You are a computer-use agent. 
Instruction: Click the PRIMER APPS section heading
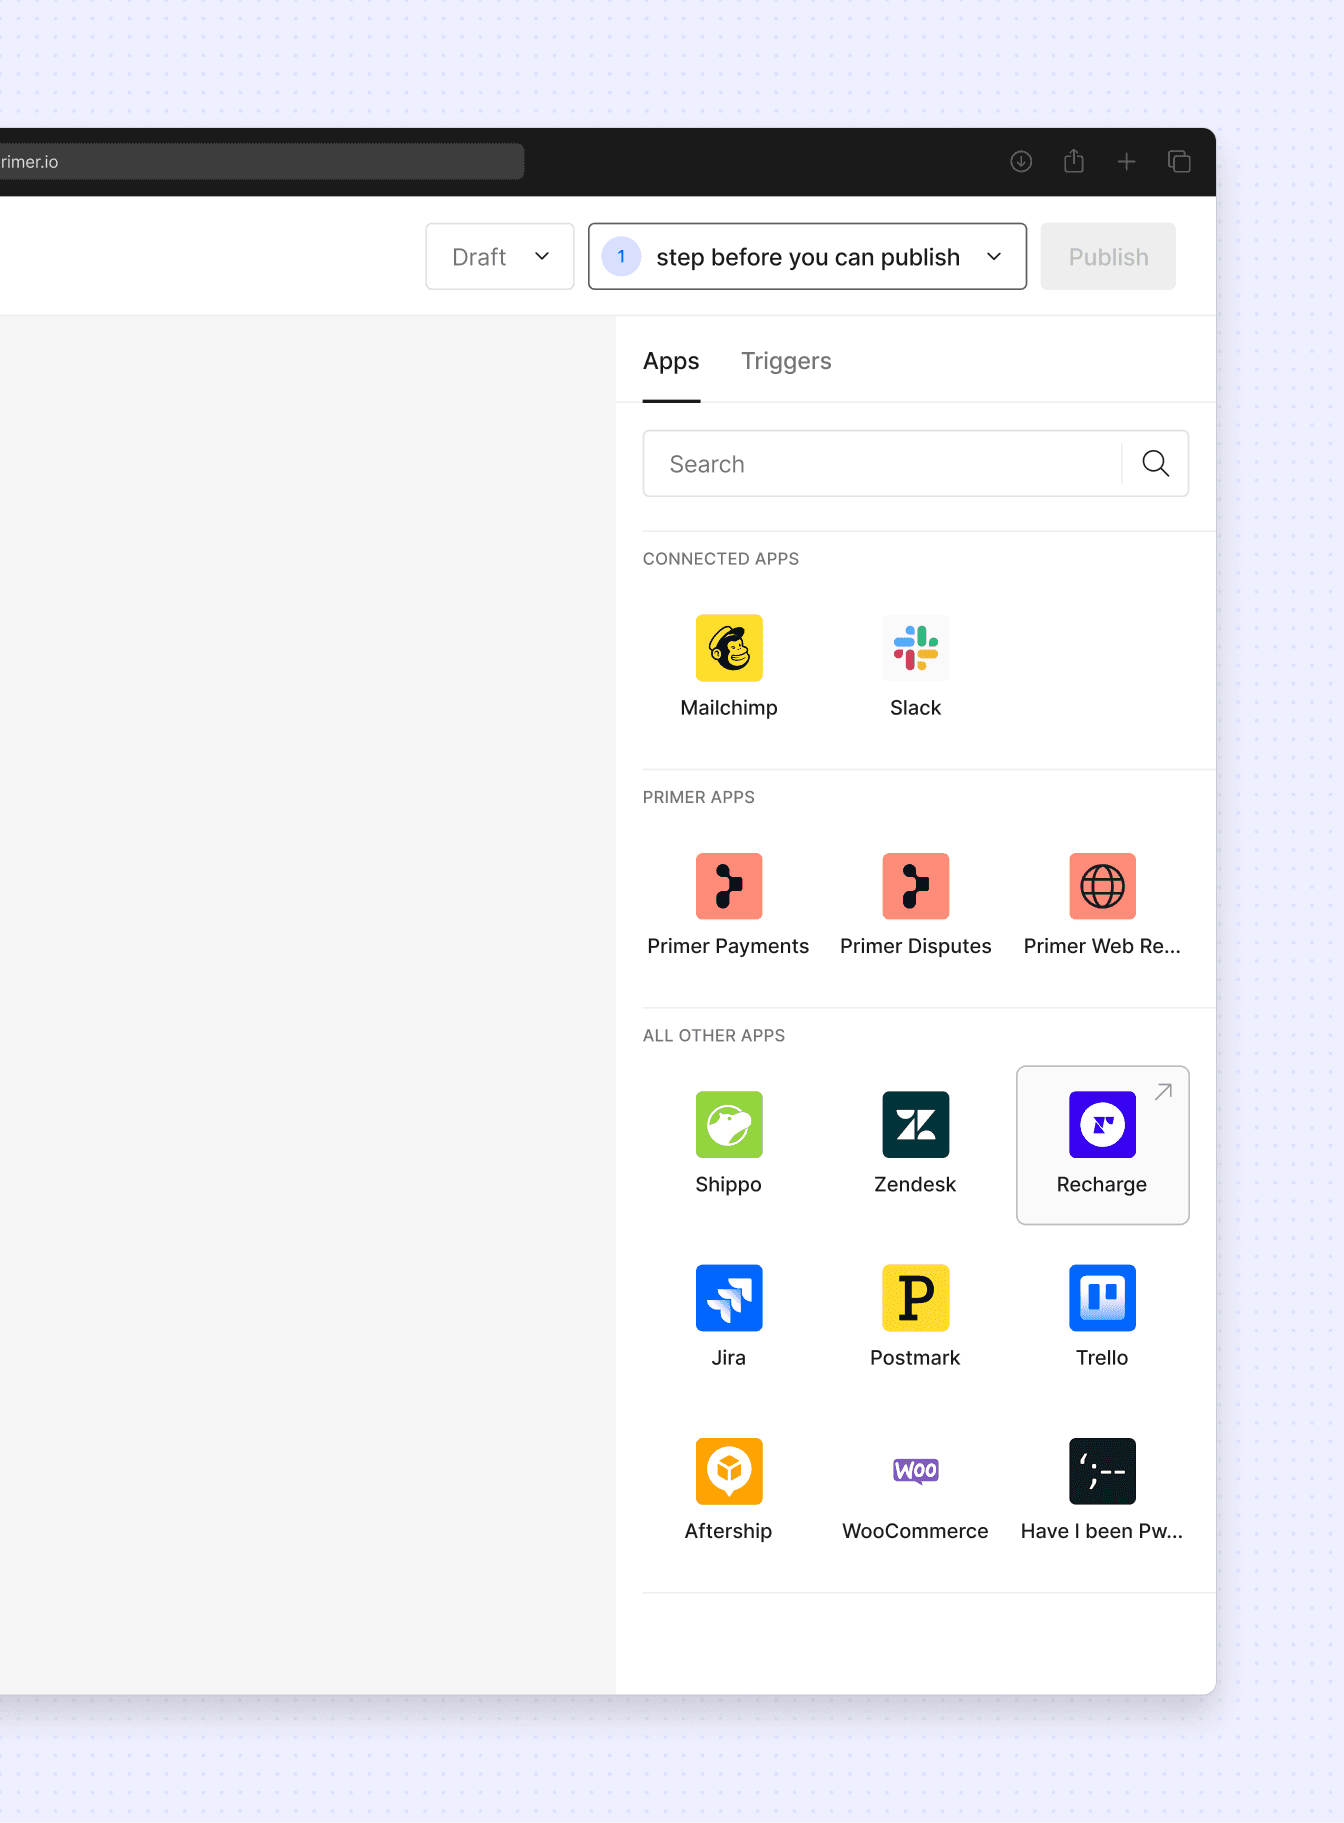point(699,797)
